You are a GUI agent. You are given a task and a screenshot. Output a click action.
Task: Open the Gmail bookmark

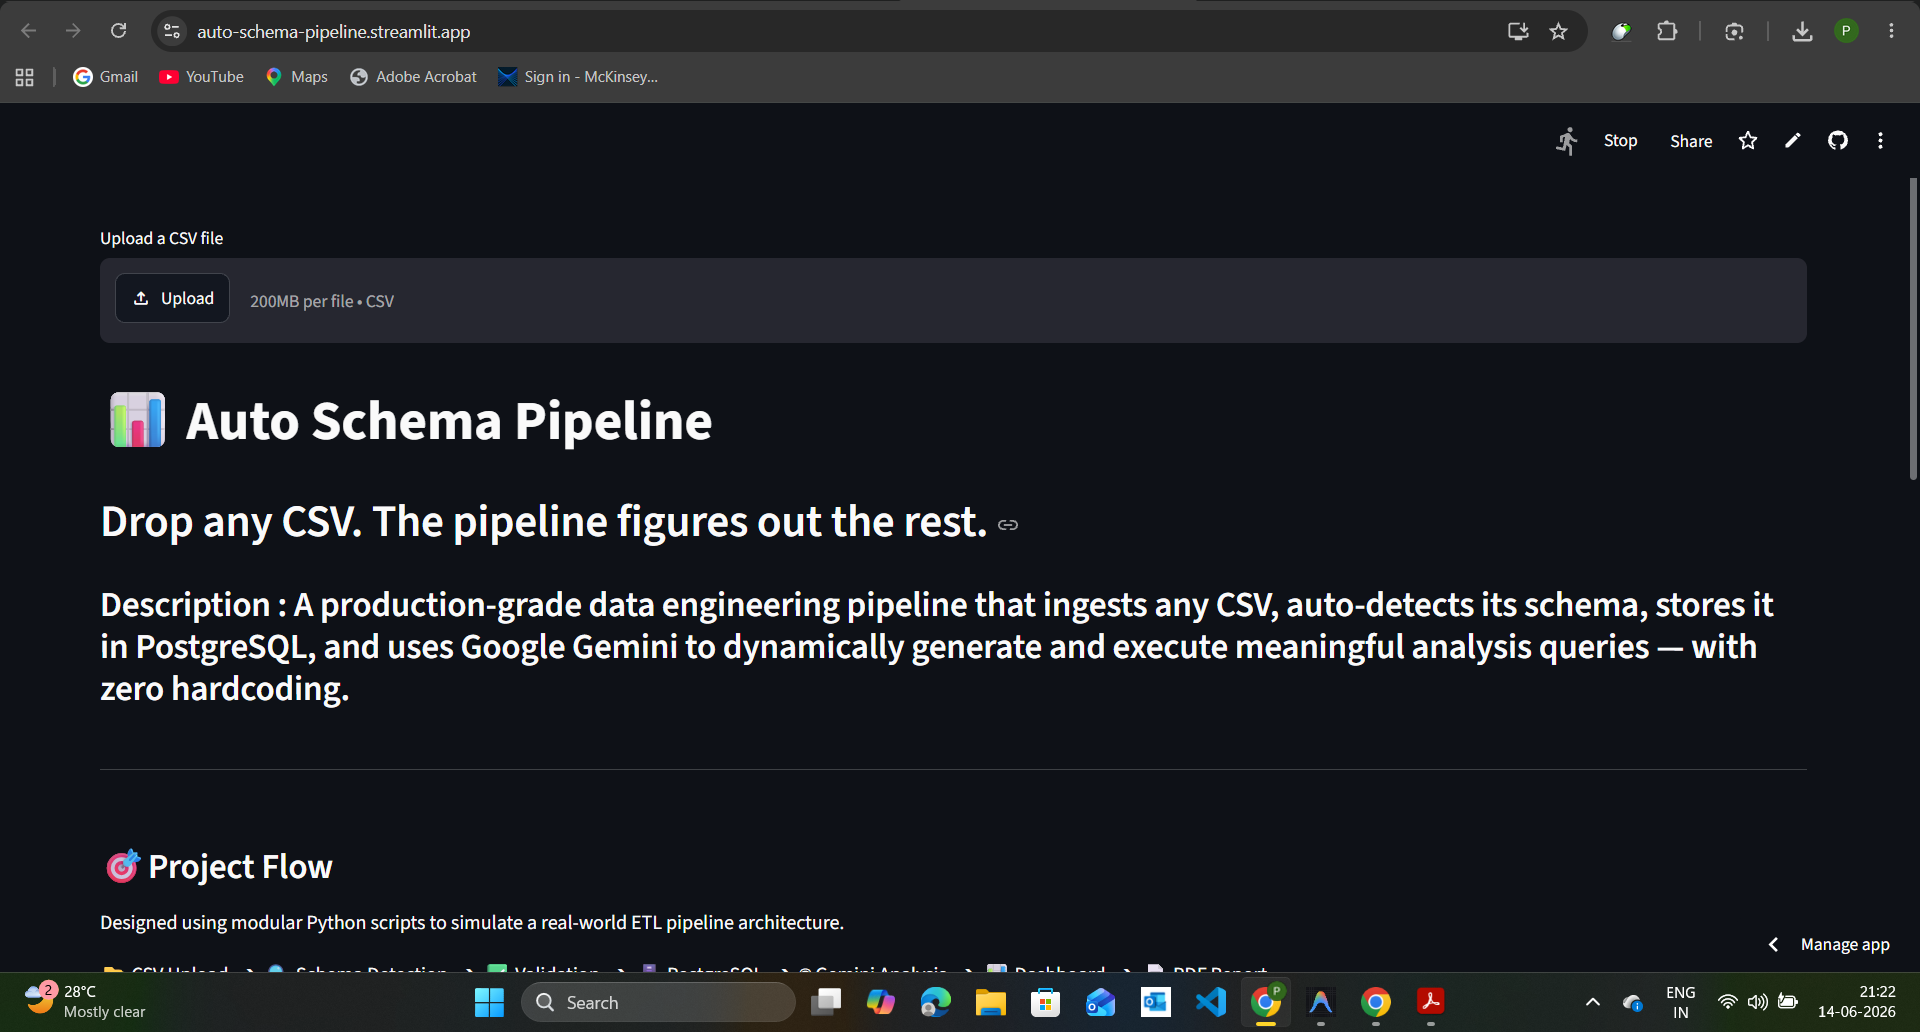pos(106,77)
